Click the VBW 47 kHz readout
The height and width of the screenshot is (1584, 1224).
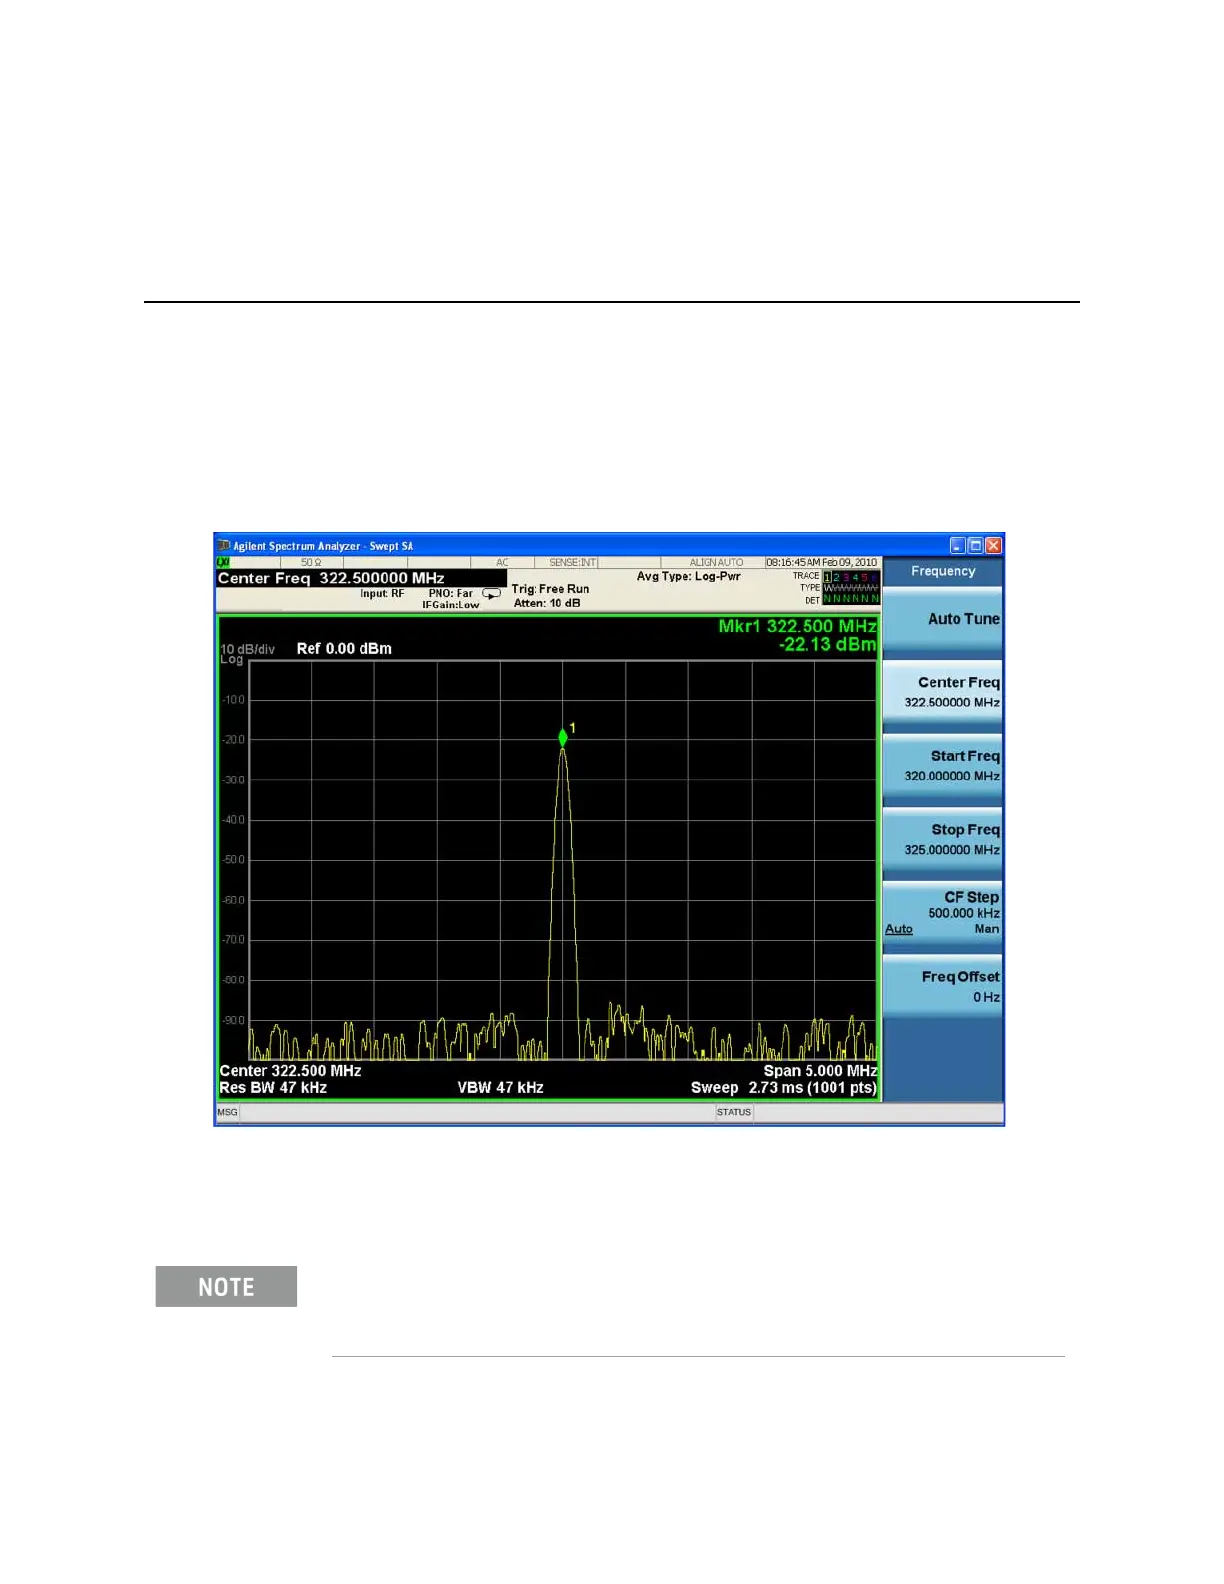click(x=500, y=1088)
